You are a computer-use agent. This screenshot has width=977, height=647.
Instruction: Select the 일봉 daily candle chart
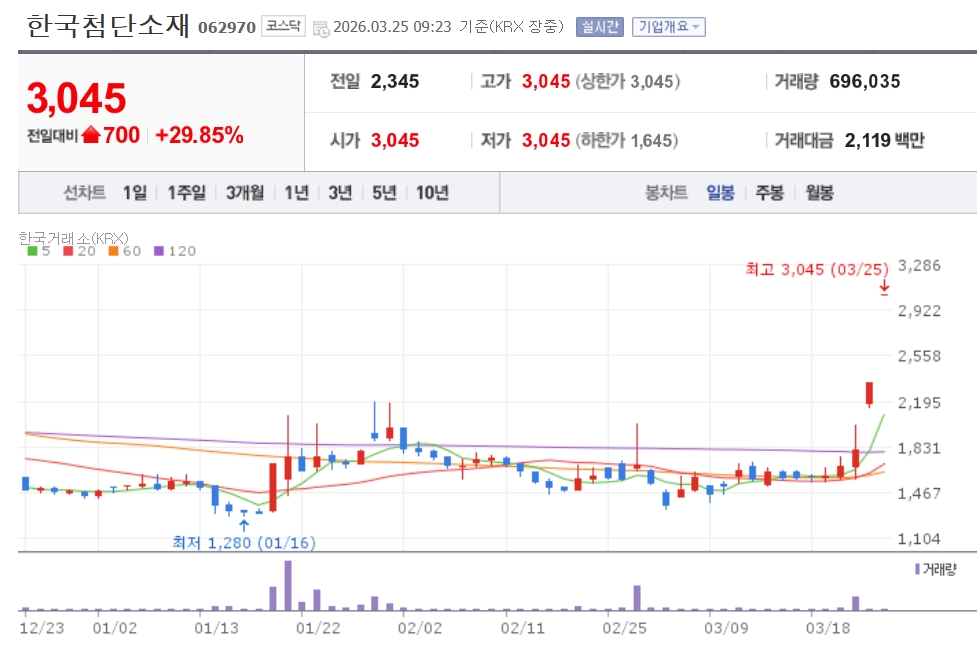point(720,193)
